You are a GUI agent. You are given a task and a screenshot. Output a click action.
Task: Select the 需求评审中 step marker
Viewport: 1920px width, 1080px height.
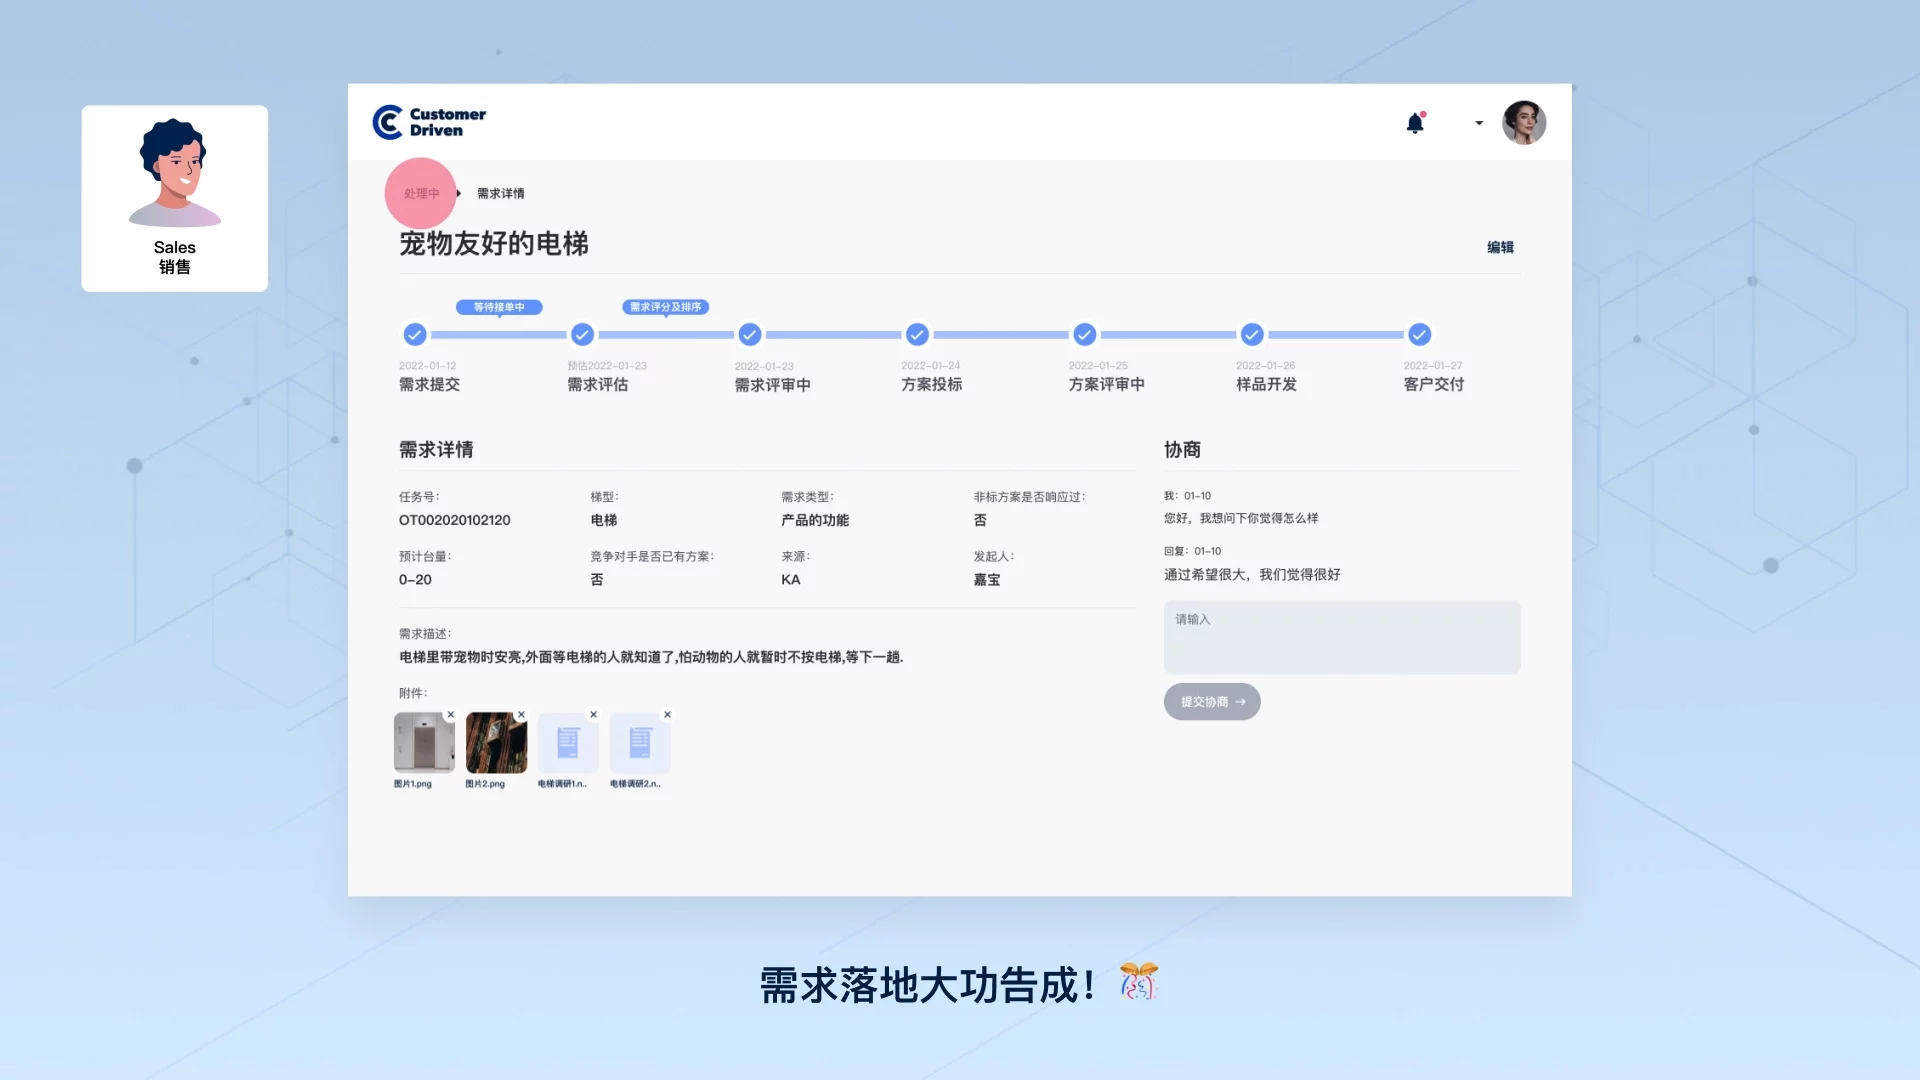[x=750, y=334]
